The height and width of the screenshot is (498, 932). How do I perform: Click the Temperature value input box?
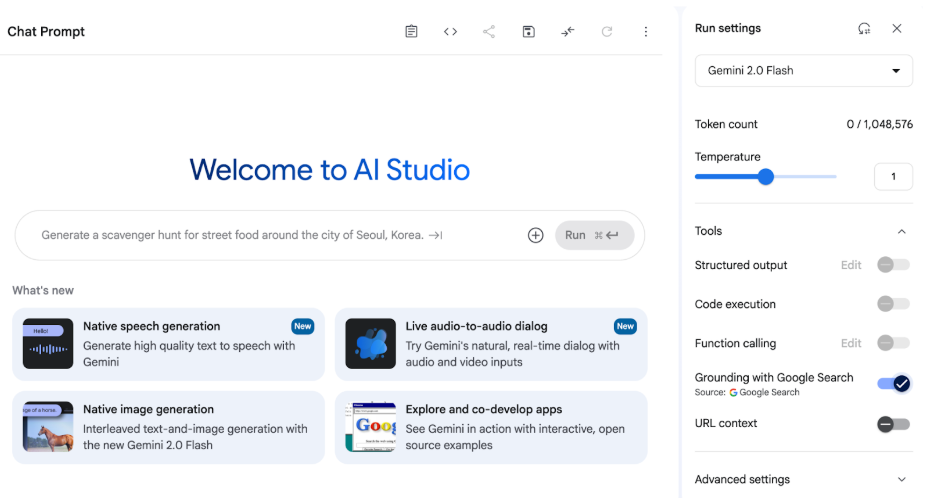893,176
